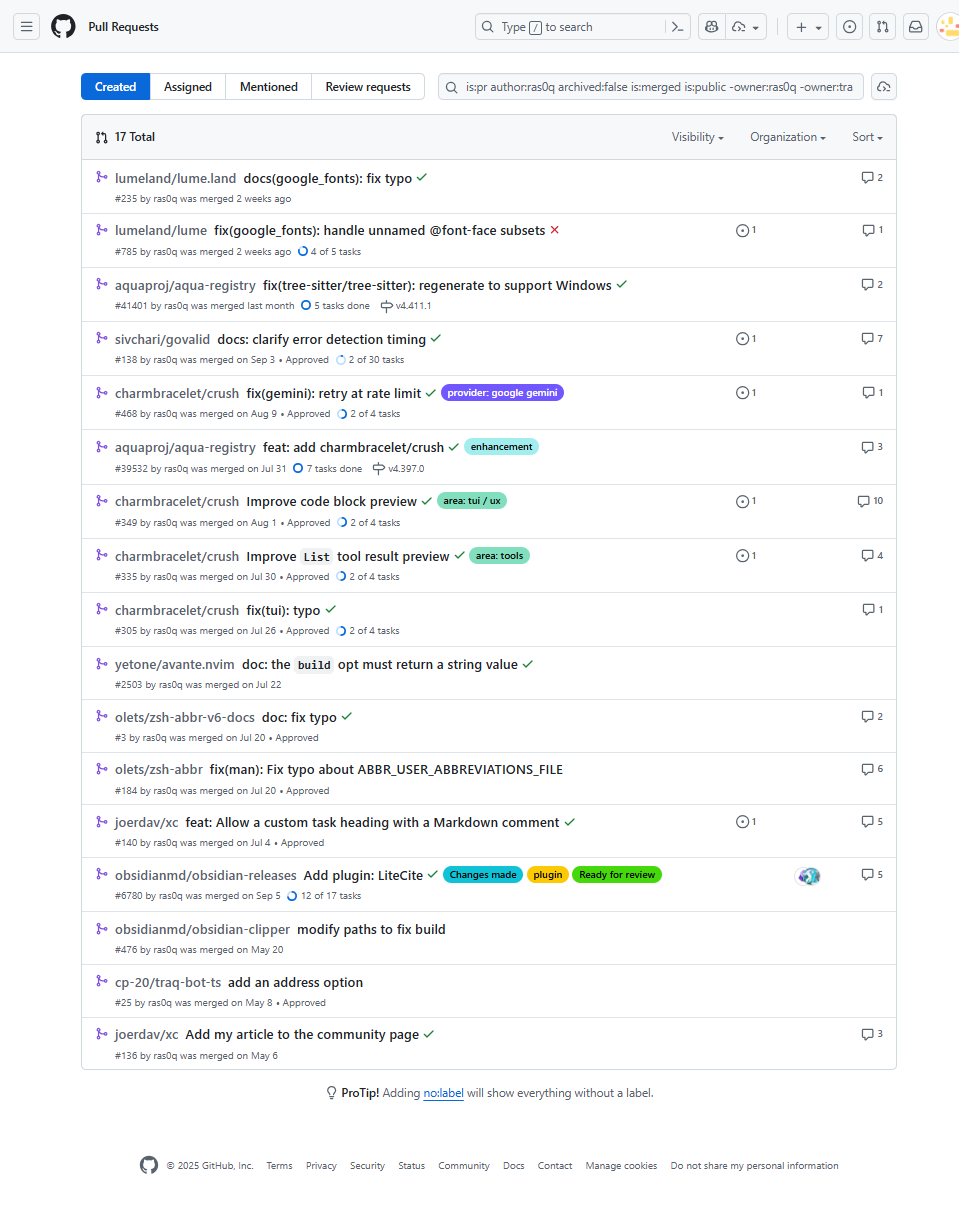Viewport: 959px width, 1209px height.
Task: Open the notifications inbox icon
Action: coord(915,26)
